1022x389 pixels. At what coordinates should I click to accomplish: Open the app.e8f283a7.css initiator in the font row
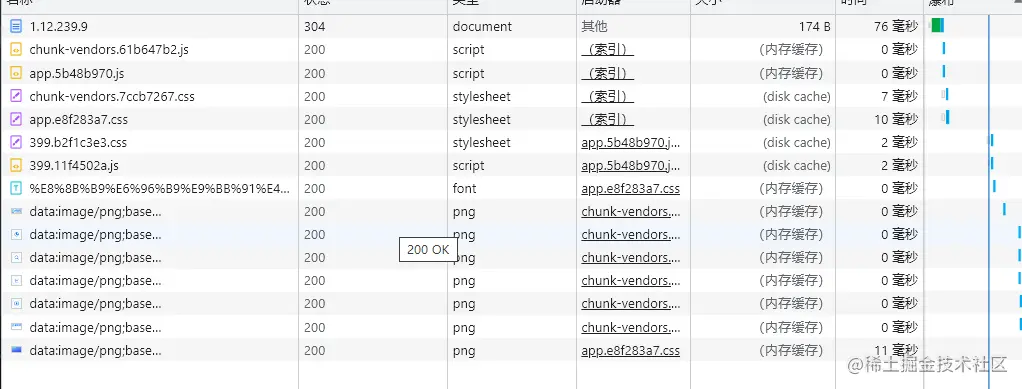coord(631,189)
